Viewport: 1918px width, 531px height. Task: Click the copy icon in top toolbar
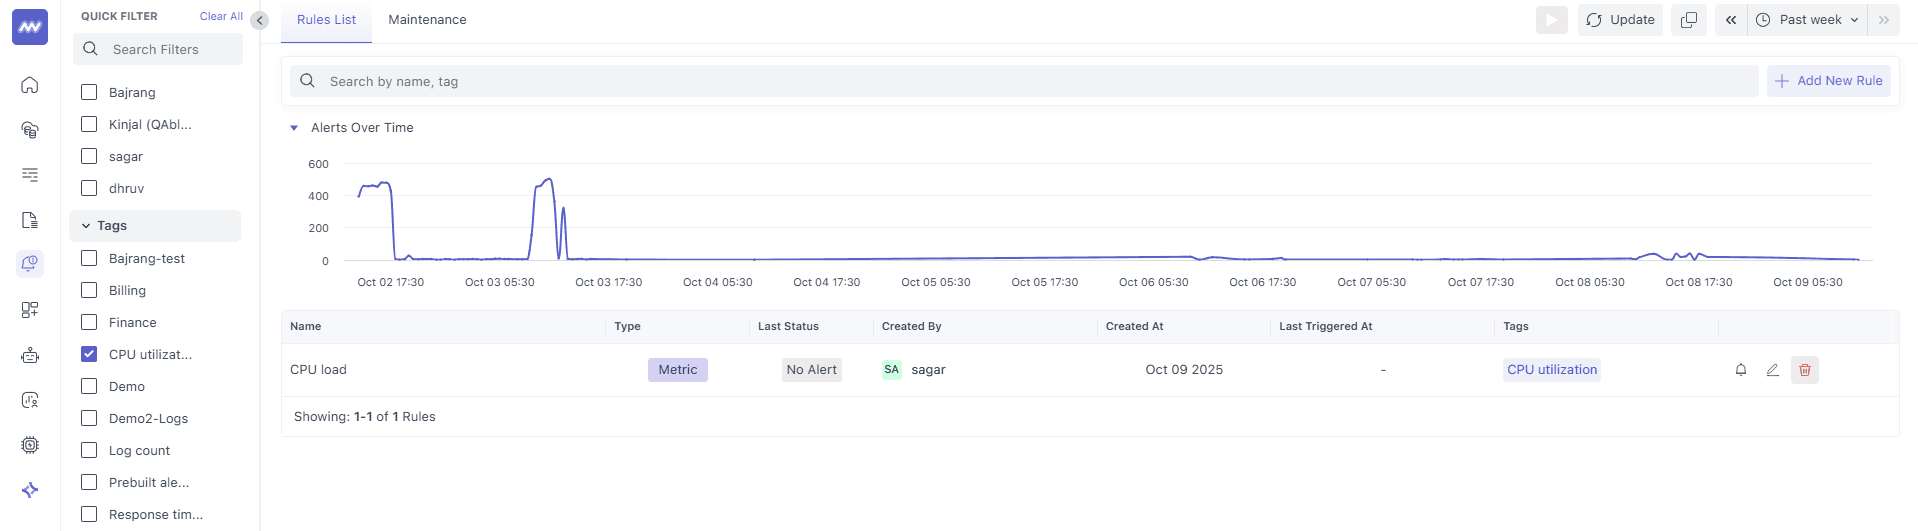coord(1689,20)
